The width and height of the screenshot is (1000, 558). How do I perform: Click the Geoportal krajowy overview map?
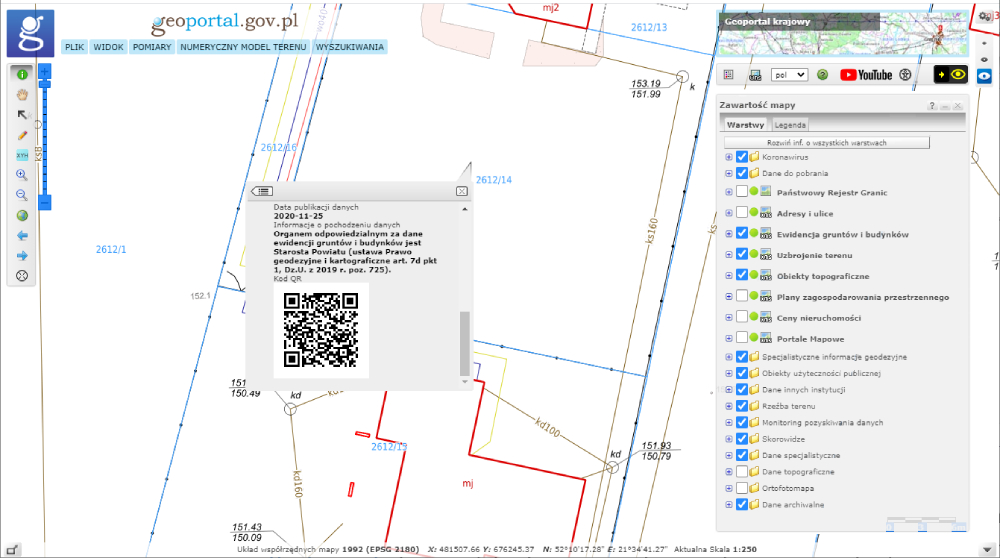(843, 34)
